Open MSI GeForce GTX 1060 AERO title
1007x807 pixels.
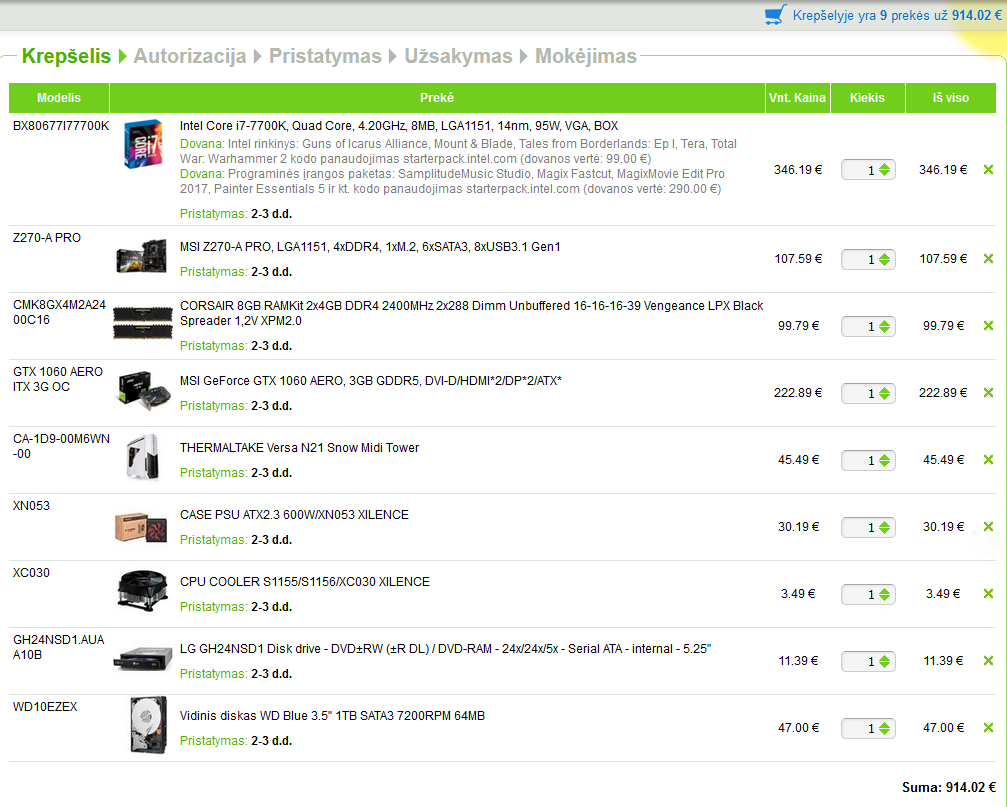(371, 381)
